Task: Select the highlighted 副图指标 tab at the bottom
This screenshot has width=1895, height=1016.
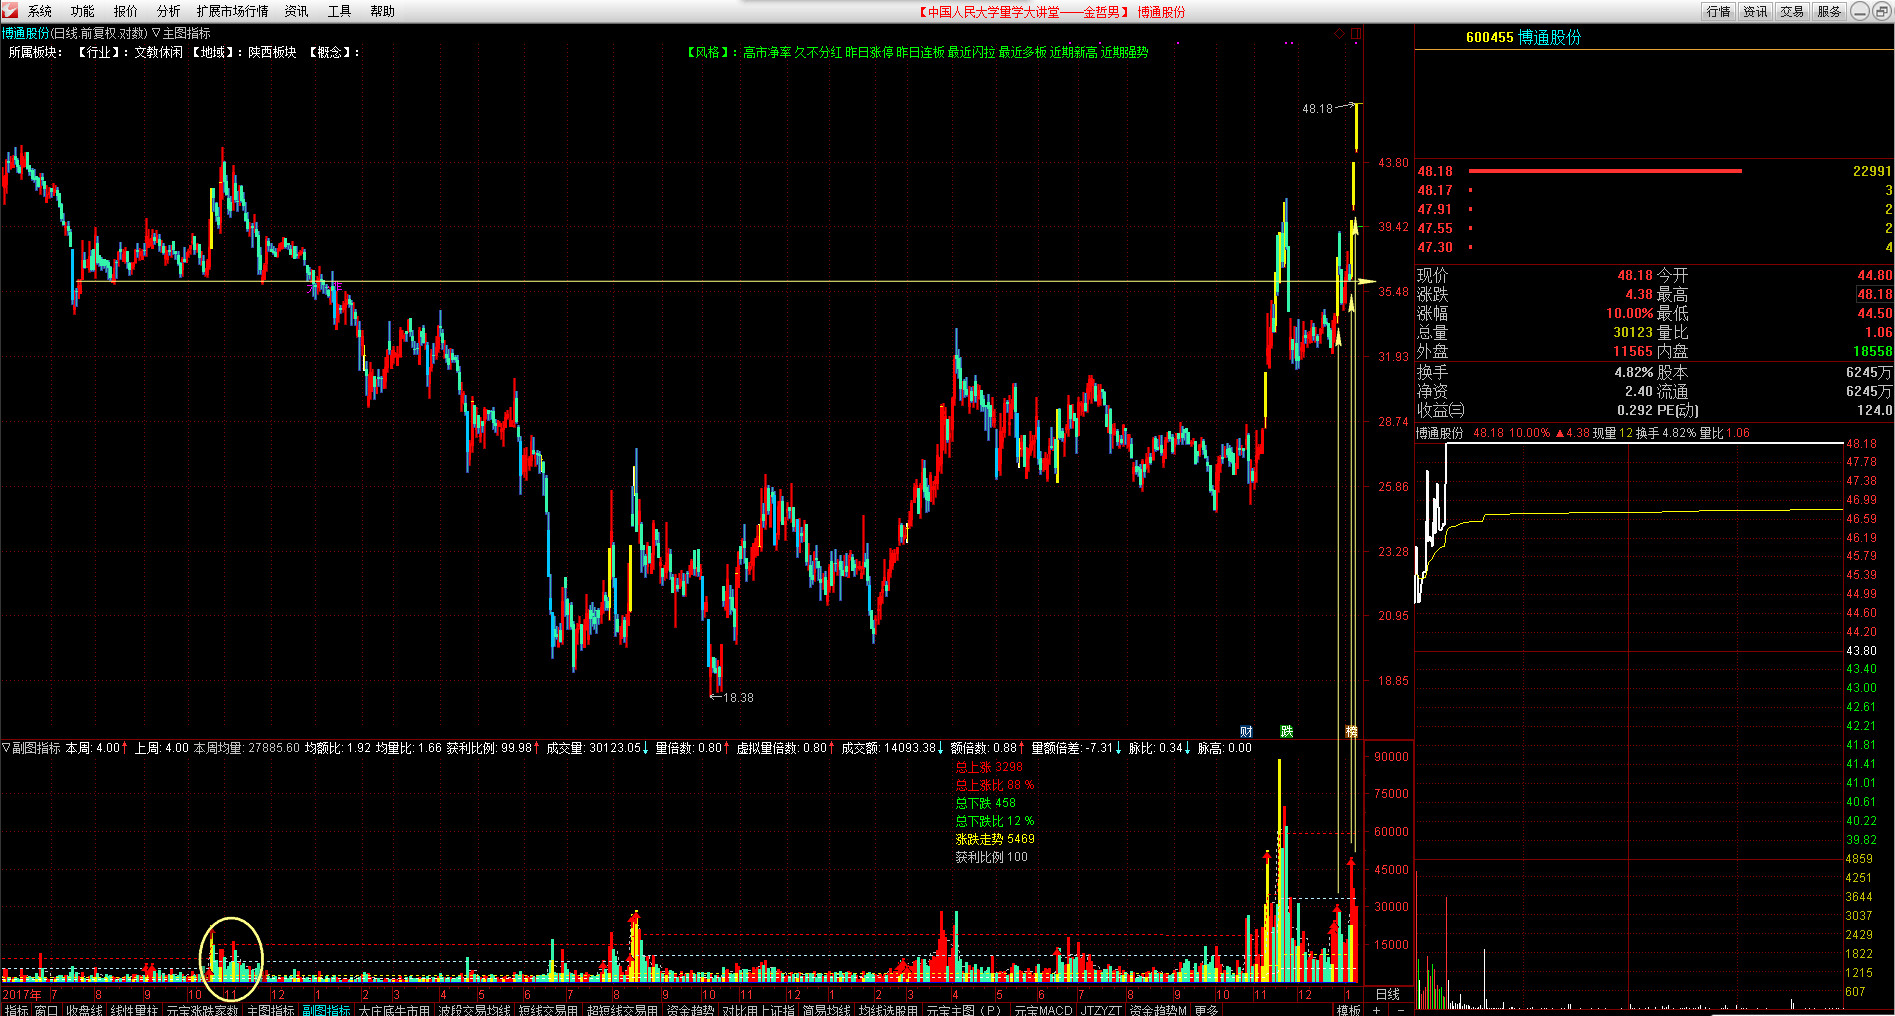Action: click(326, 1009)
